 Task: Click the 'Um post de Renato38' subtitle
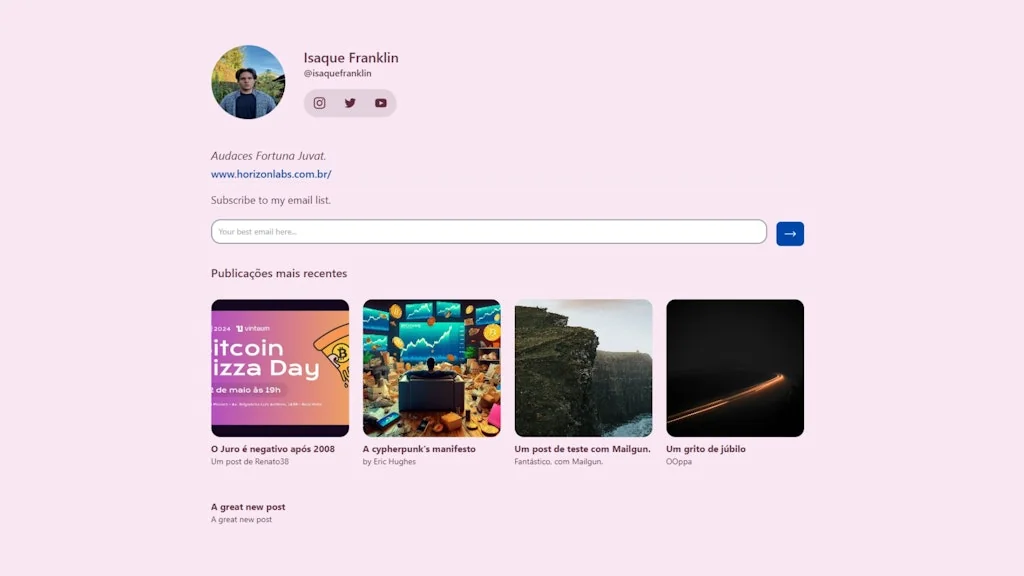click(250, 462)
